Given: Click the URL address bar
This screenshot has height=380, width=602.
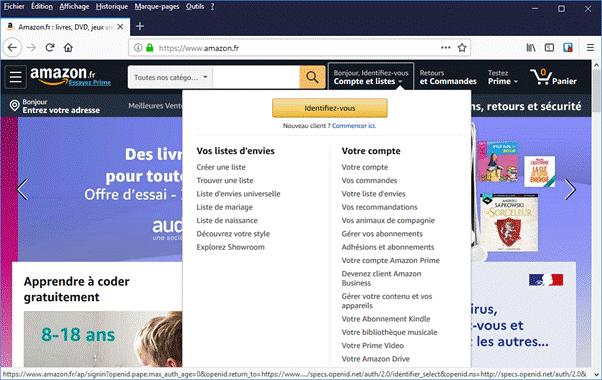Looking at the screenshot, I should [298, 48].
